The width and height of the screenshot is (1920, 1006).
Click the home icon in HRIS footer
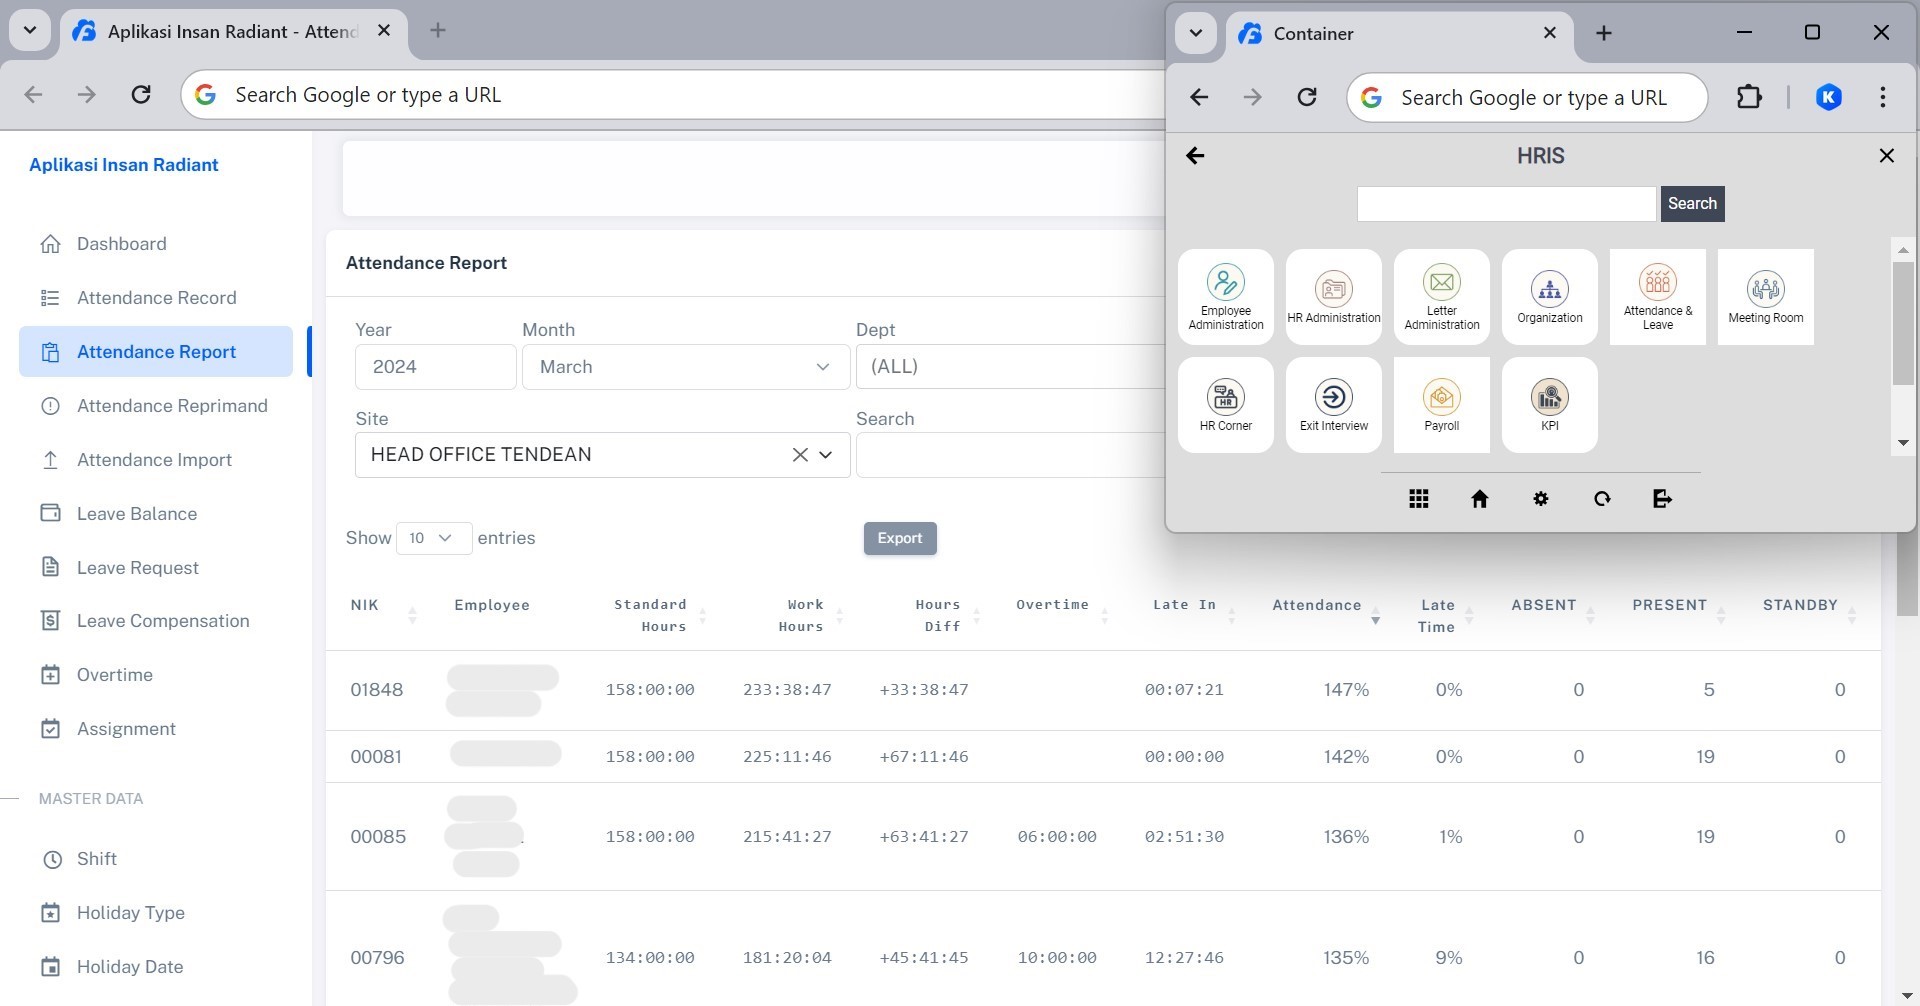1479,499
